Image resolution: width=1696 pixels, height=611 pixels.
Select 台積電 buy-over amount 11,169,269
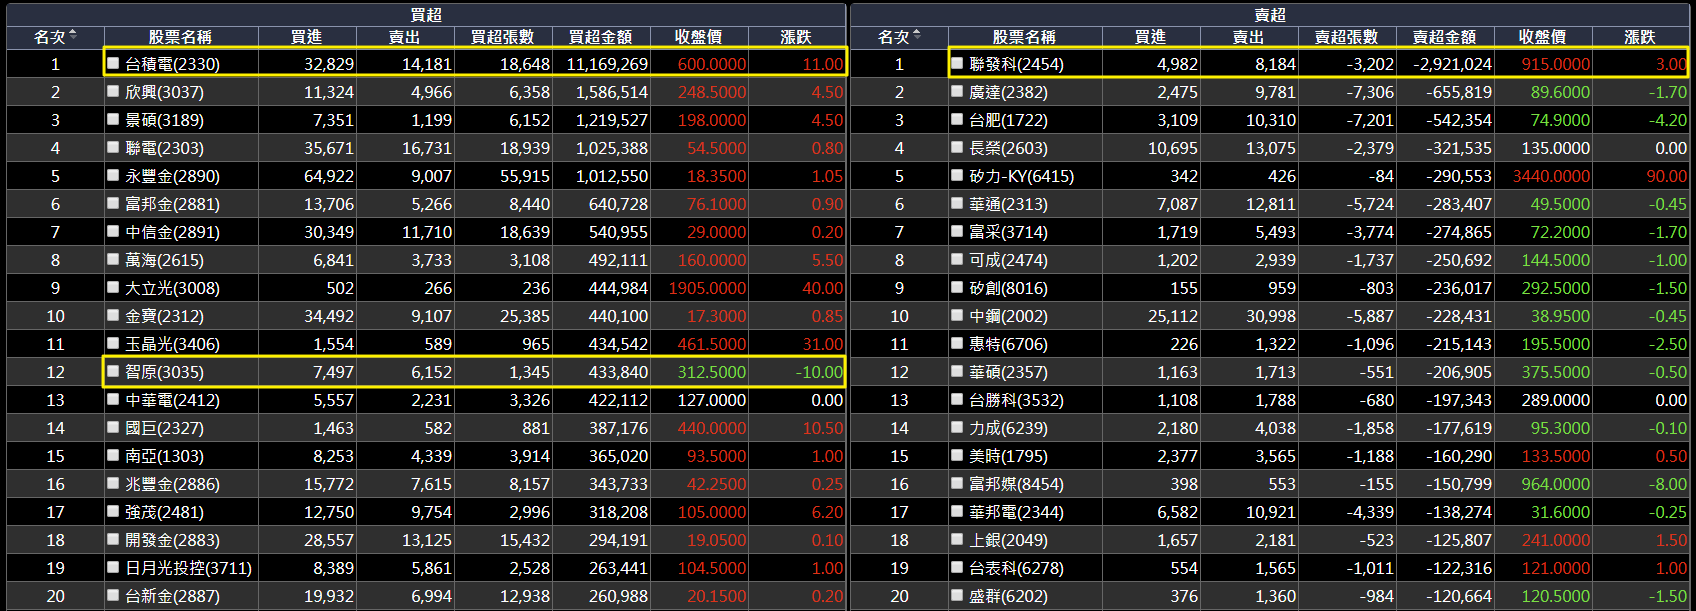tap(607, 64)
